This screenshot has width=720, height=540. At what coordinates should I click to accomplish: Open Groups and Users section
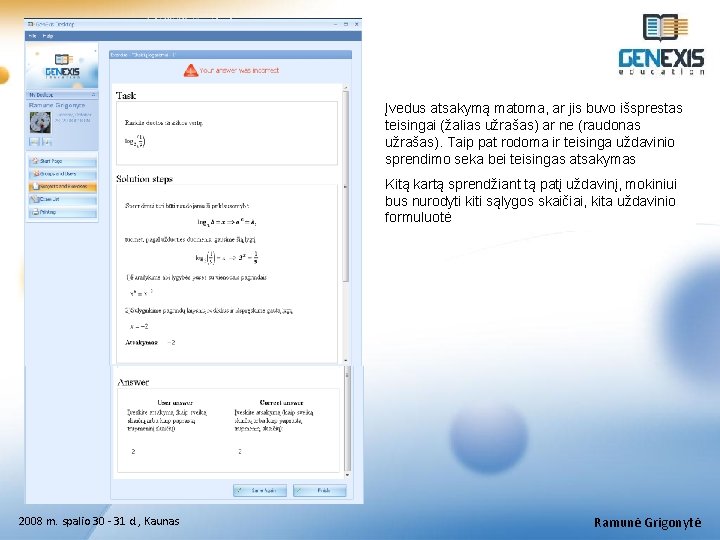click(62, 174)
